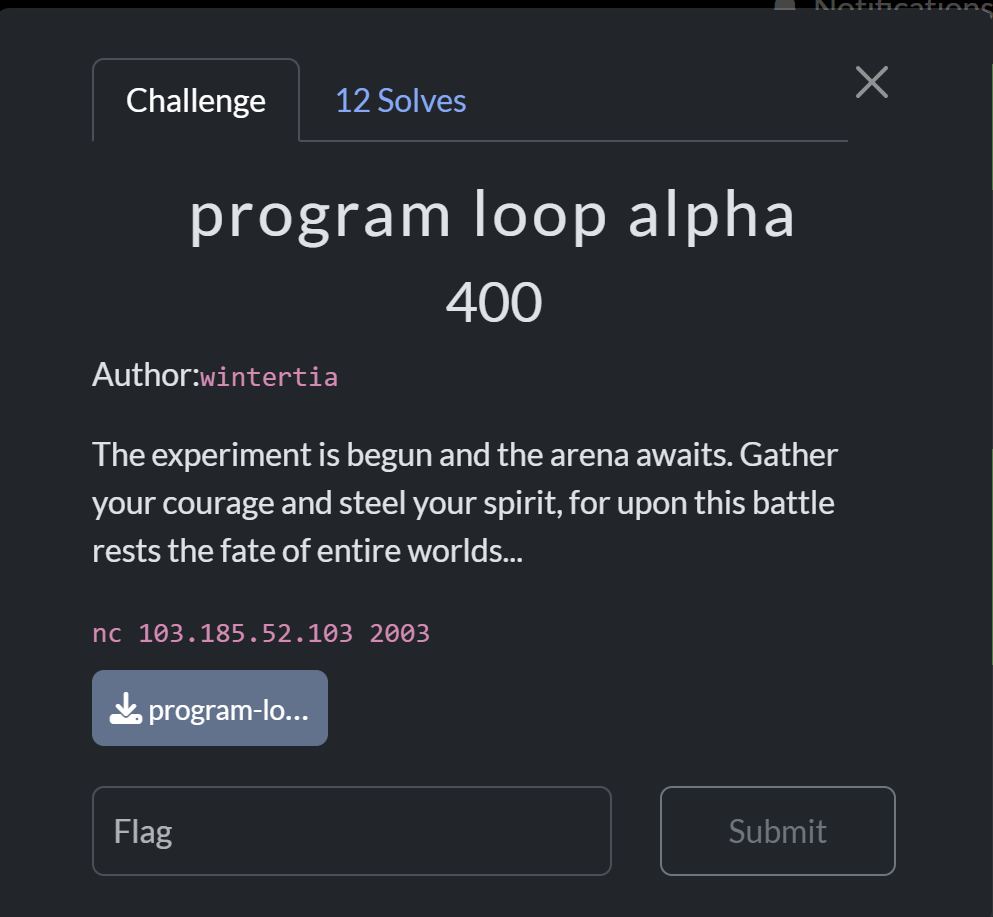Click the "nc" word in the command
This screenshot has height=917, width=993.
click(107, 633)
